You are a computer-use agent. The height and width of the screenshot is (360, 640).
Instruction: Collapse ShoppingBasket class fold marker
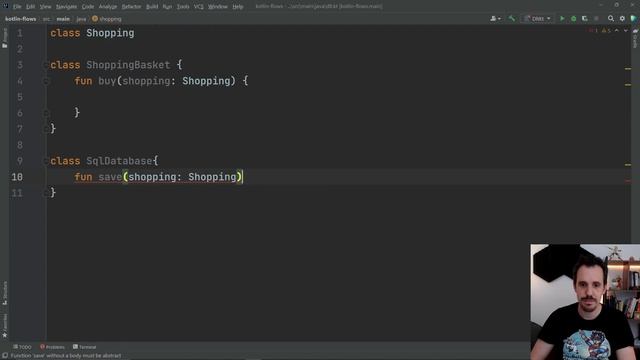pyautogui.click(x=45, y=65)
